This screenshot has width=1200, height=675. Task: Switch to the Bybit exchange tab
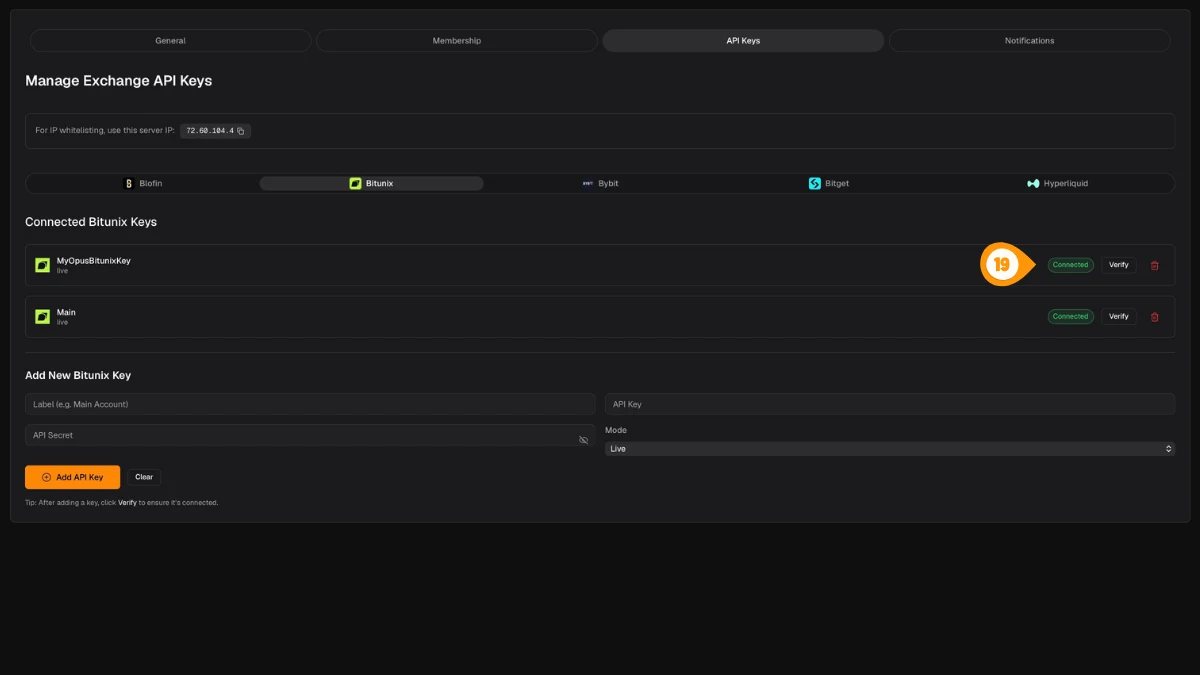click(600, 184)
